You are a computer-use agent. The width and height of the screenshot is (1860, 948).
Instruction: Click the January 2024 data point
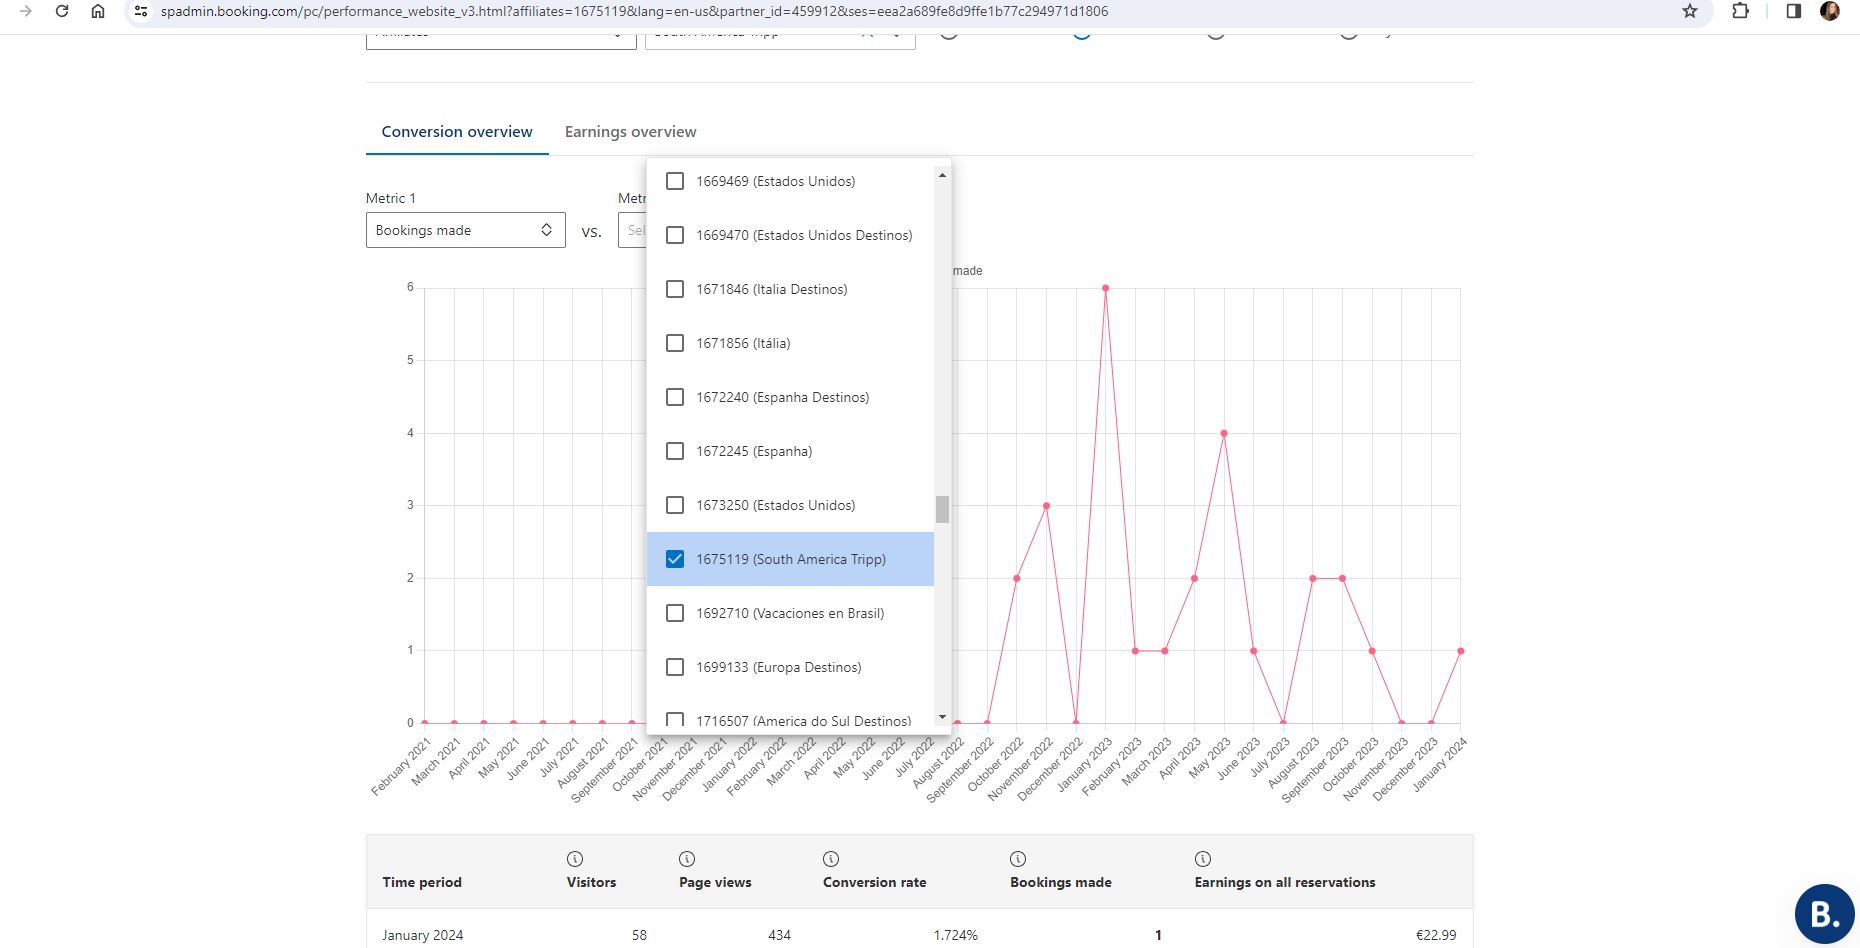(1461, 651)
